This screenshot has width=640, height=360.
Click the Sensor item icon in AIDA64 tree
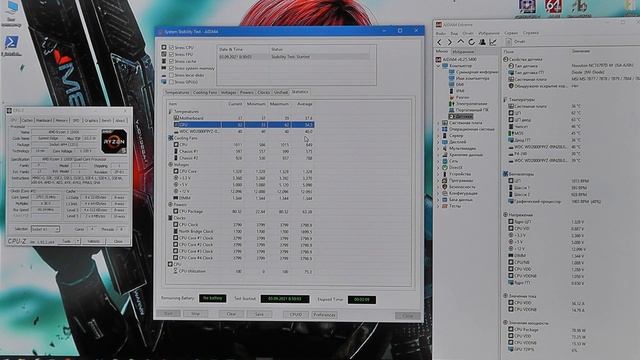point(451,116)
